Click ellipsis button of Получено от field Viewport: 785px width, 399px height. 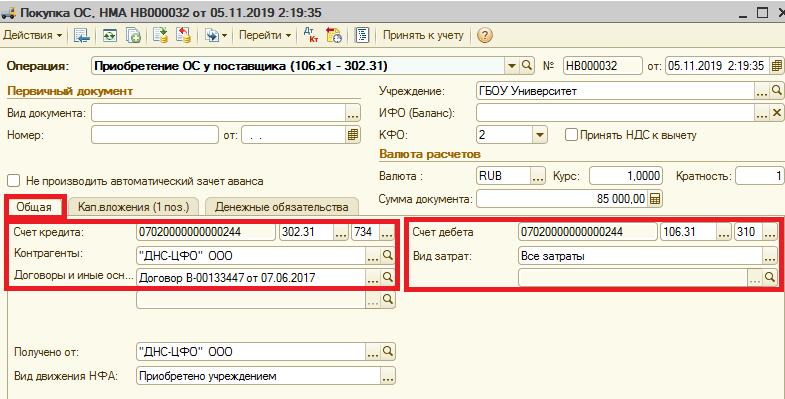pyautogui.click(x=373, y=351)
